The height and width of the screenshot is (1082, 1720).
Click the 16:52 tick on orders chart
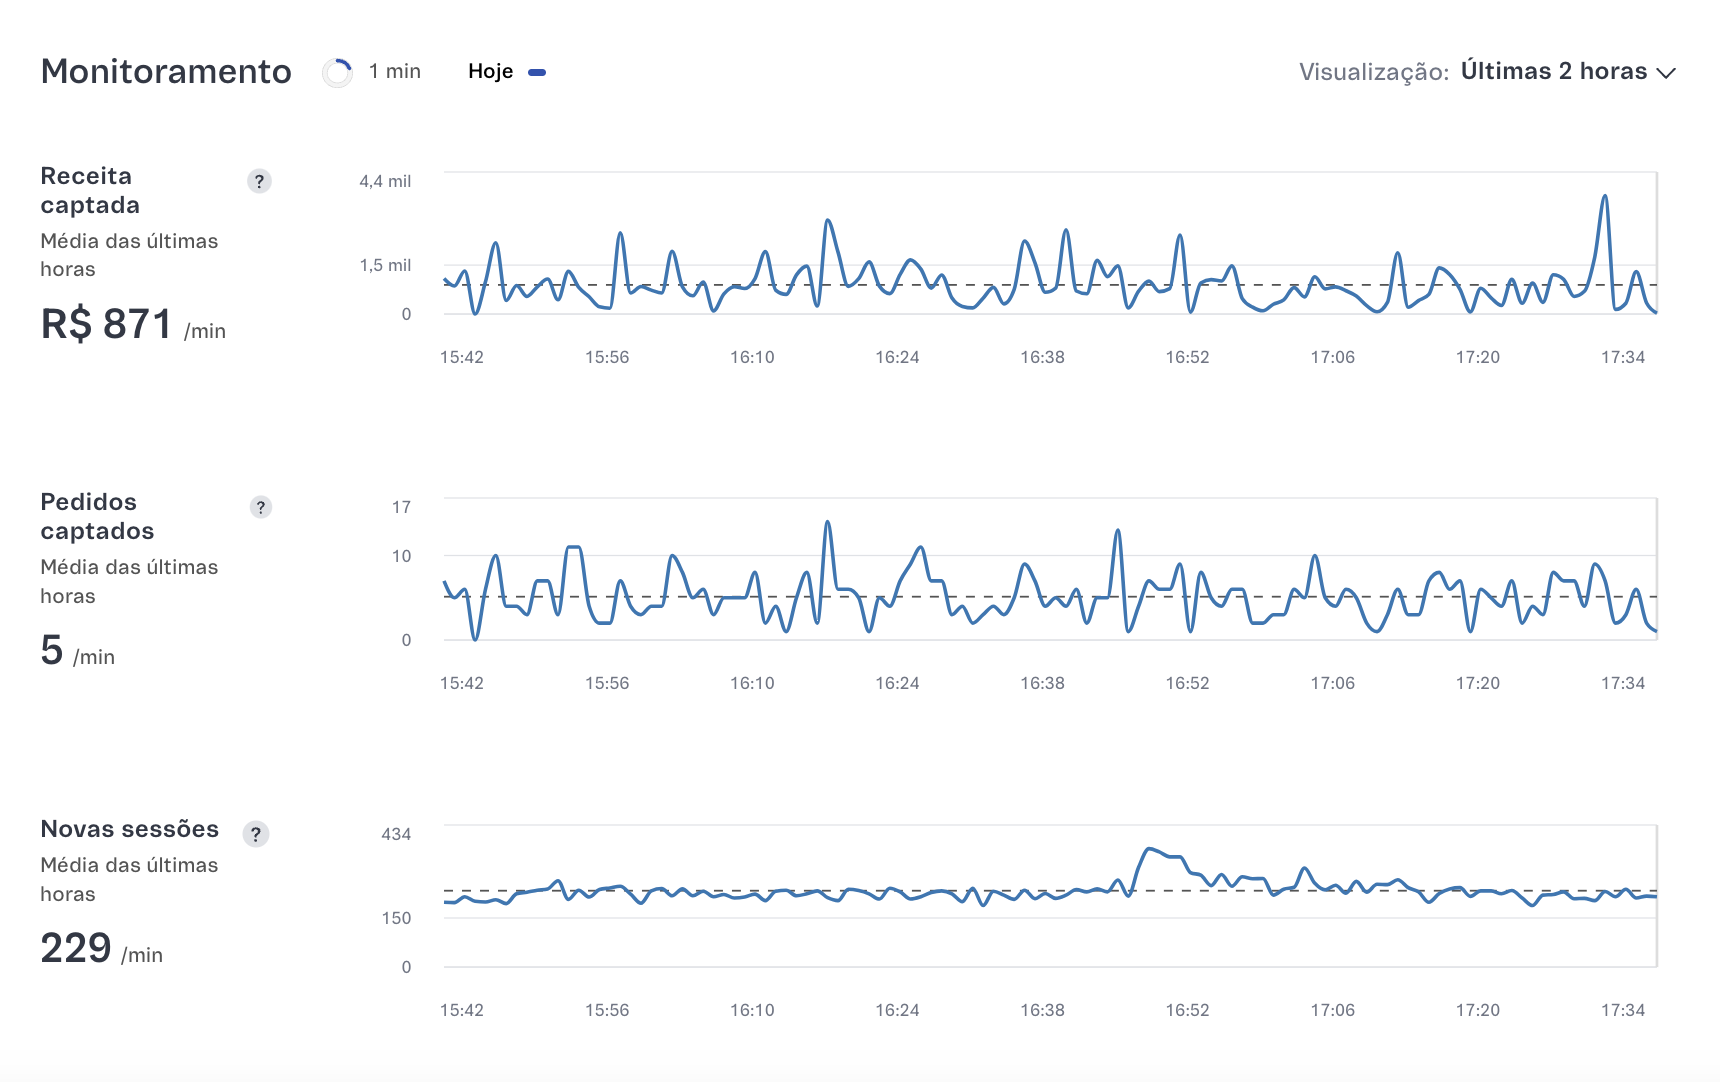click(1187, 683)
